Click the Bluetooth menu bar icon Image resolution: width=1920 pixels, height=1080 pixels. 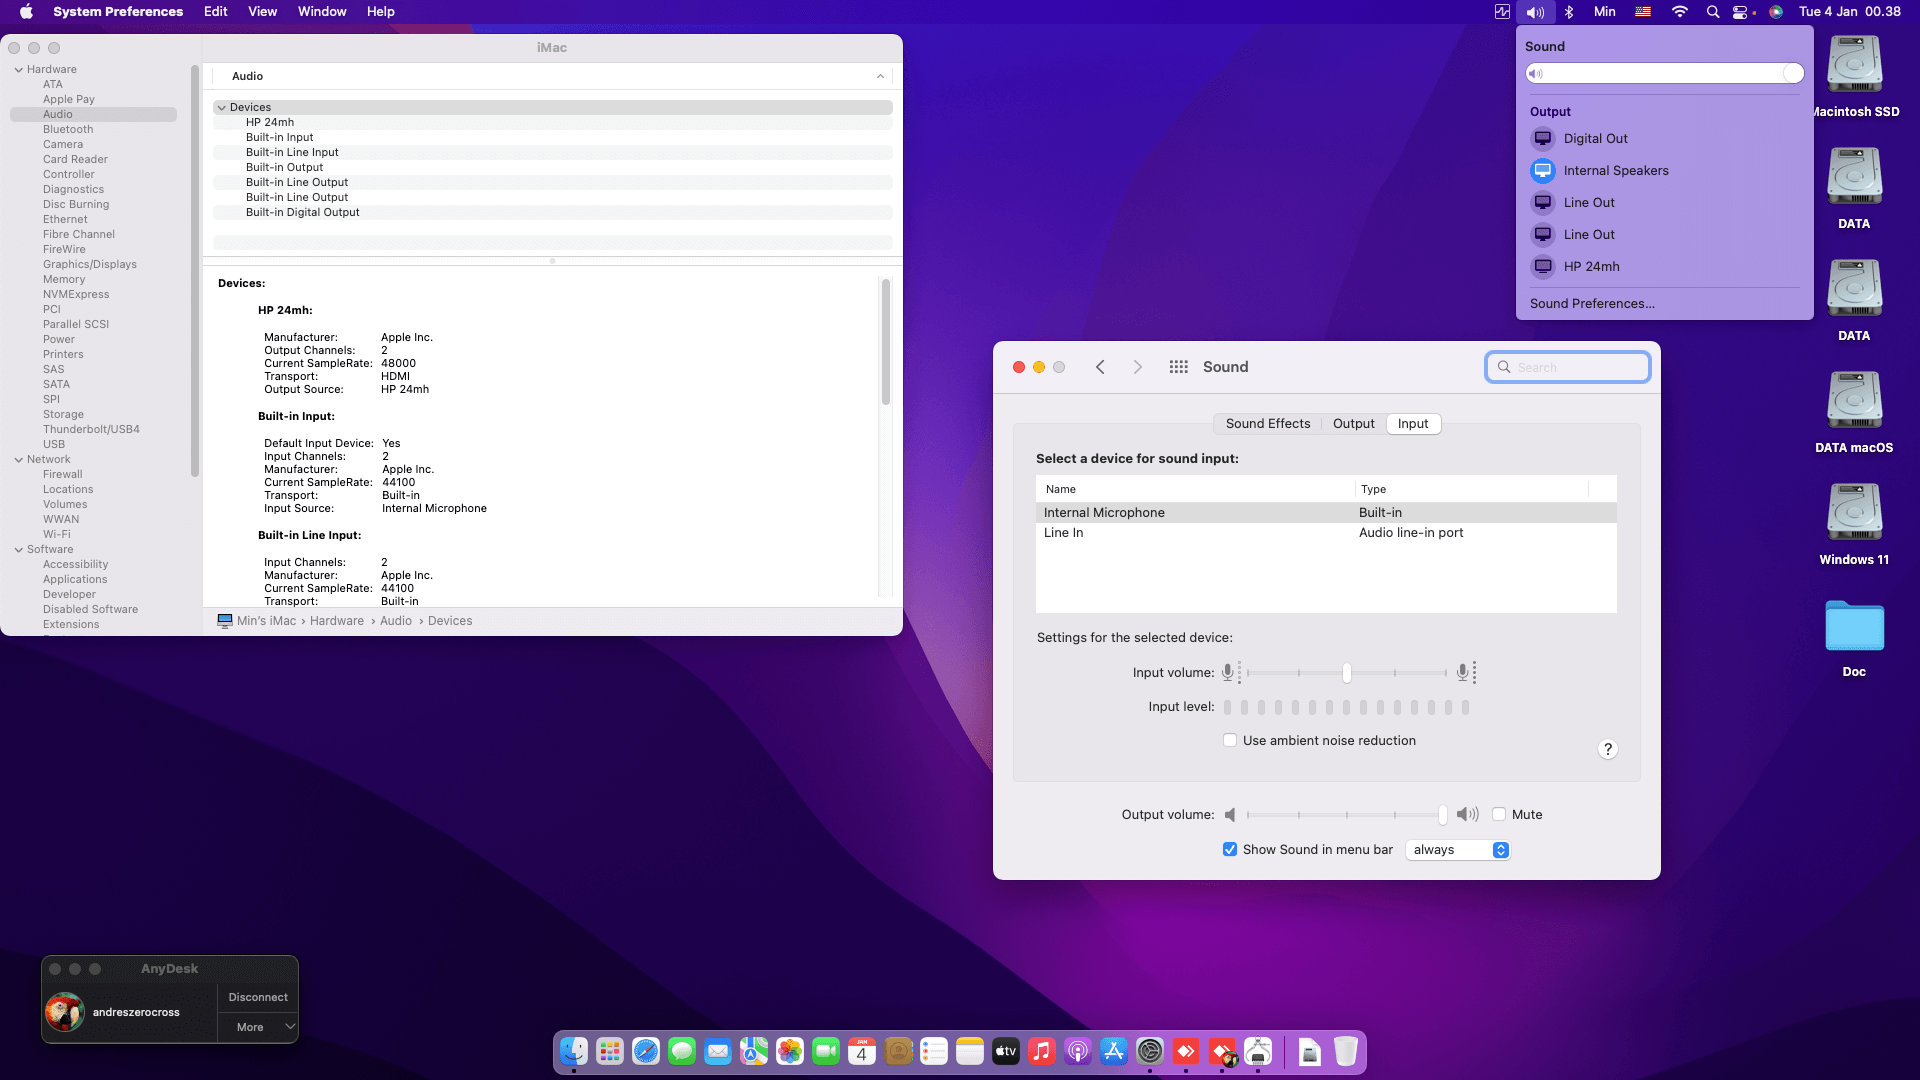(x=1569, y=12)
